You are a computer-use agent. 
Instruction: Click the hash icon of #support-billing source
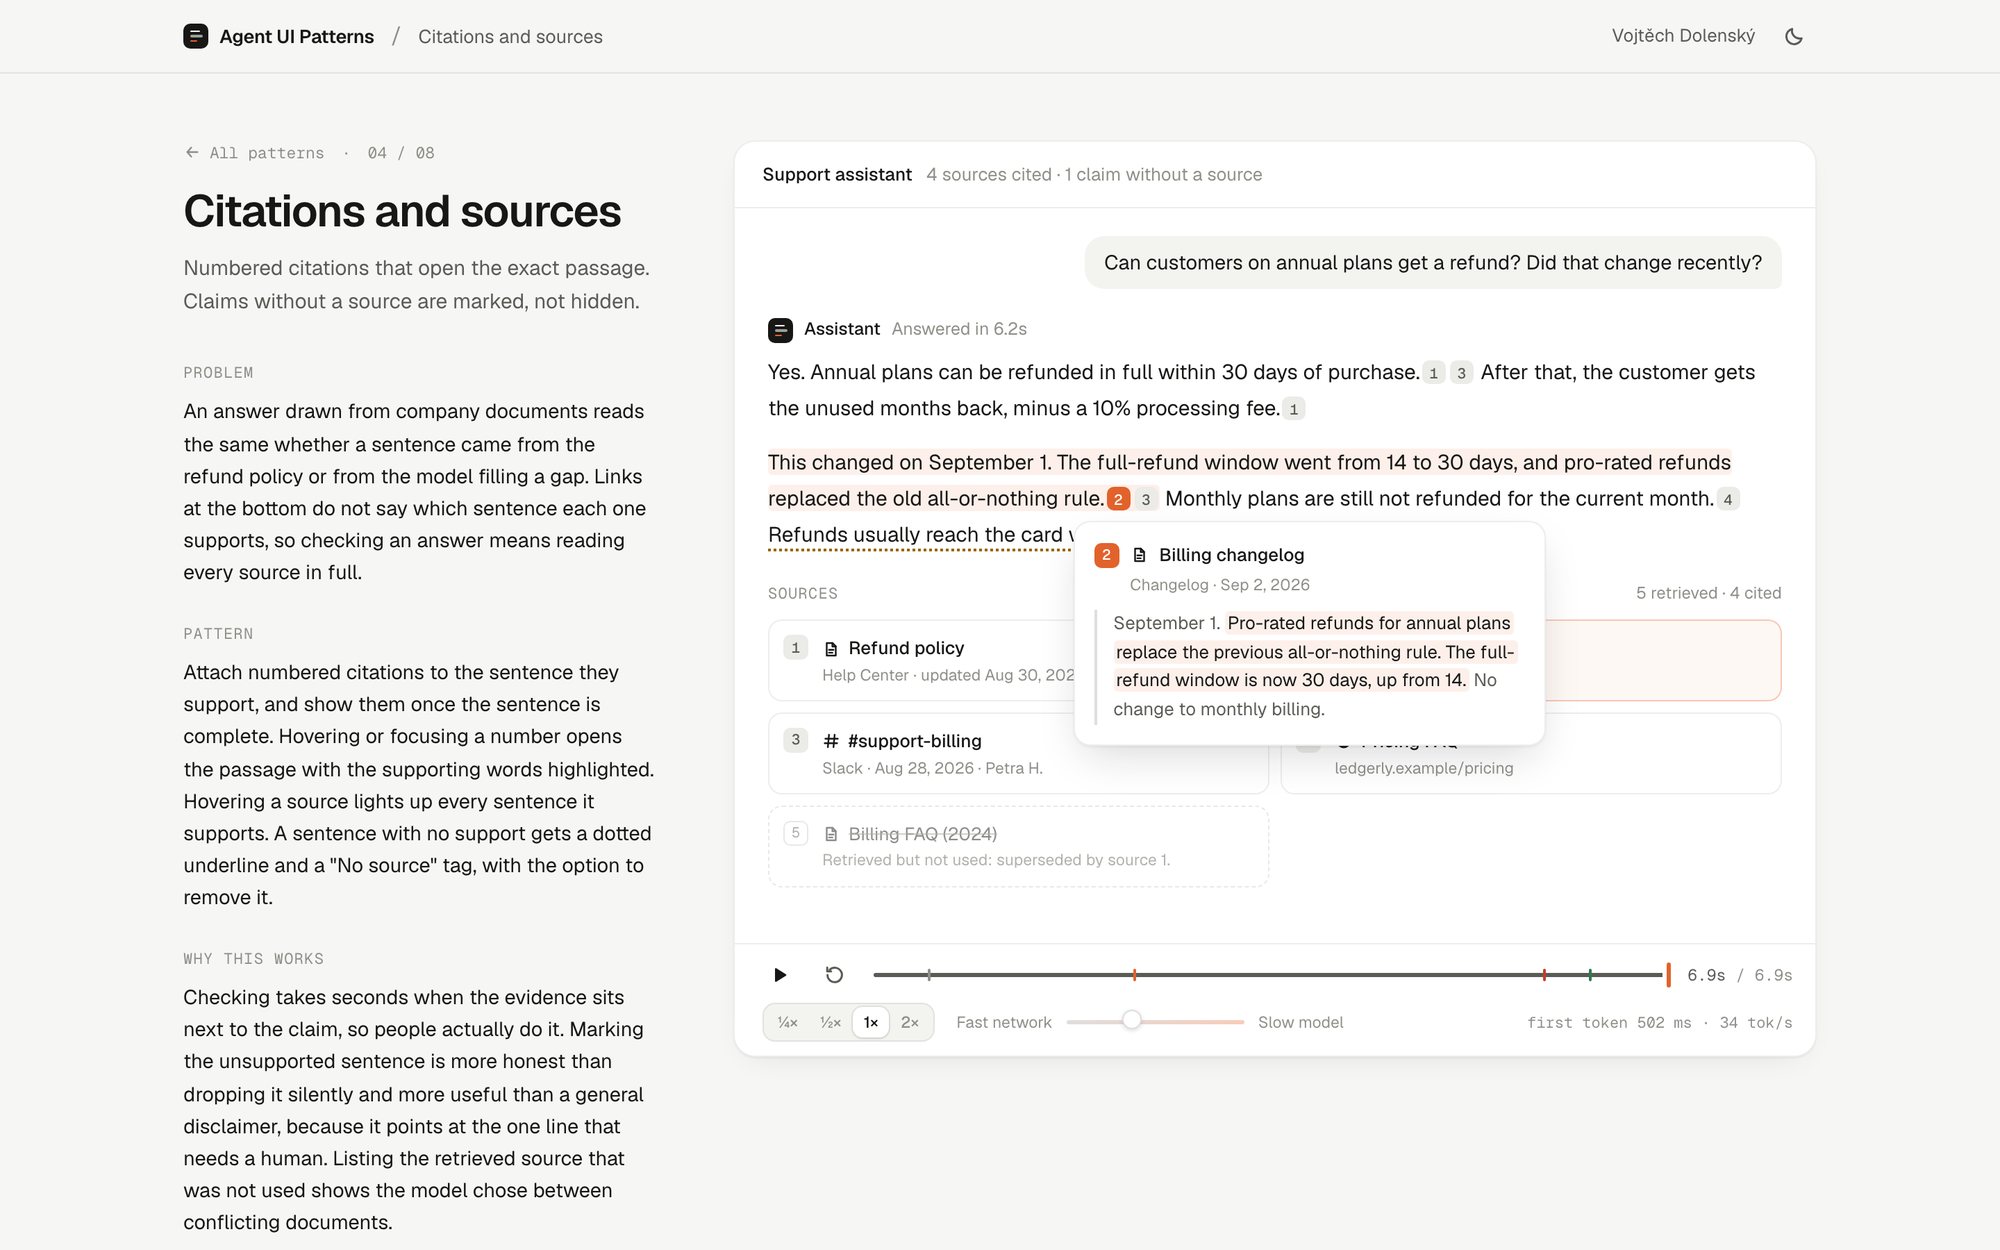(831, 741)
